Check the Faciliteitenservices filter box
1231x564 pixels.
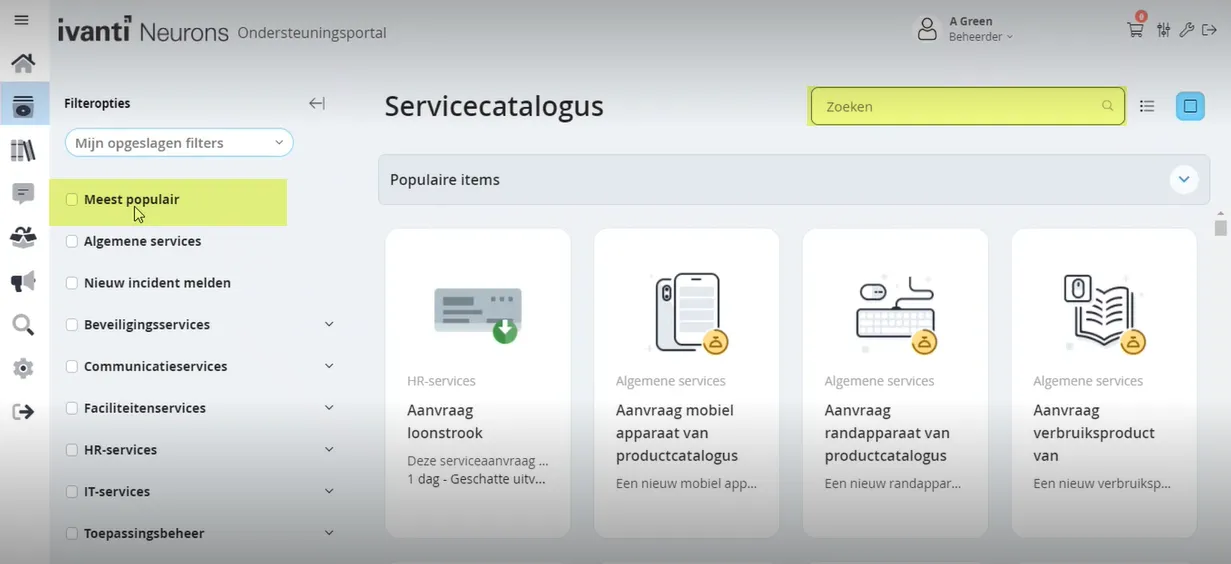coord(72,408)
